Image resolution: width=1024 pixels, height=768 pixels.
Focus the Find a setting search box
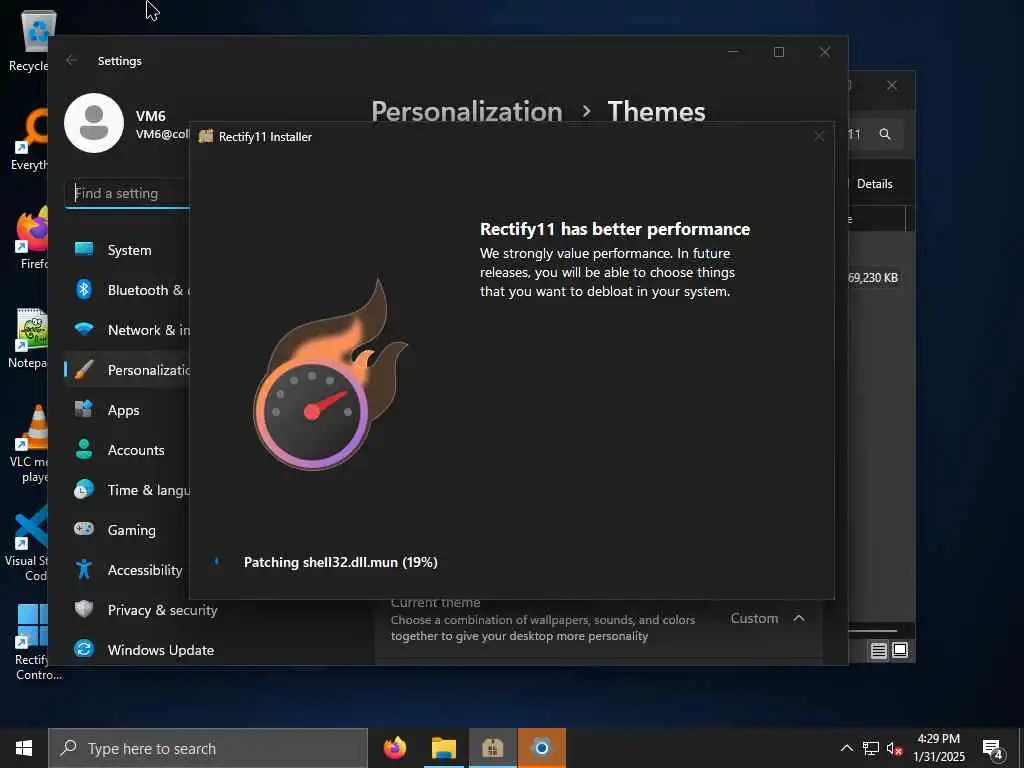[x=127, y=193]
